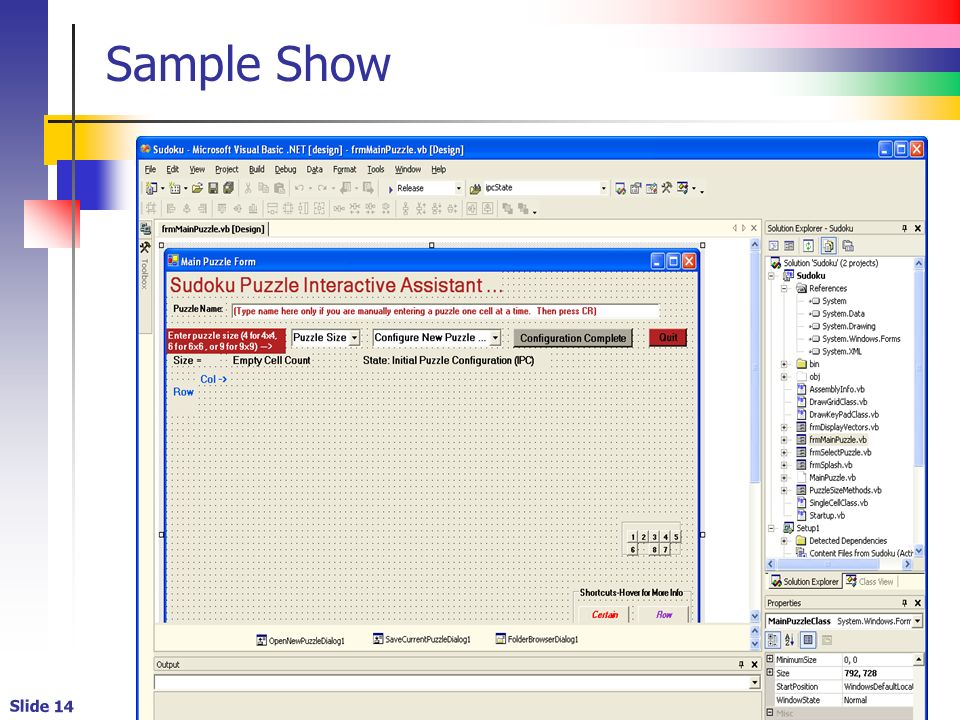
Task: Click Properties icon in Solution Explorer toolbar
Action: pyautogui.click(x=848, y=246)
